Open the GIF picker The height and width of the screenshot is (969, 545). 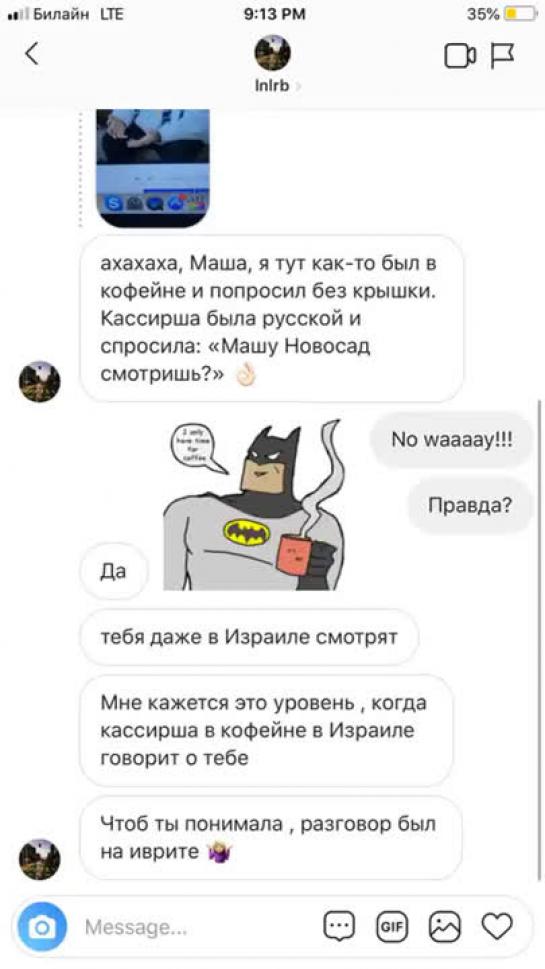[392, 927]
